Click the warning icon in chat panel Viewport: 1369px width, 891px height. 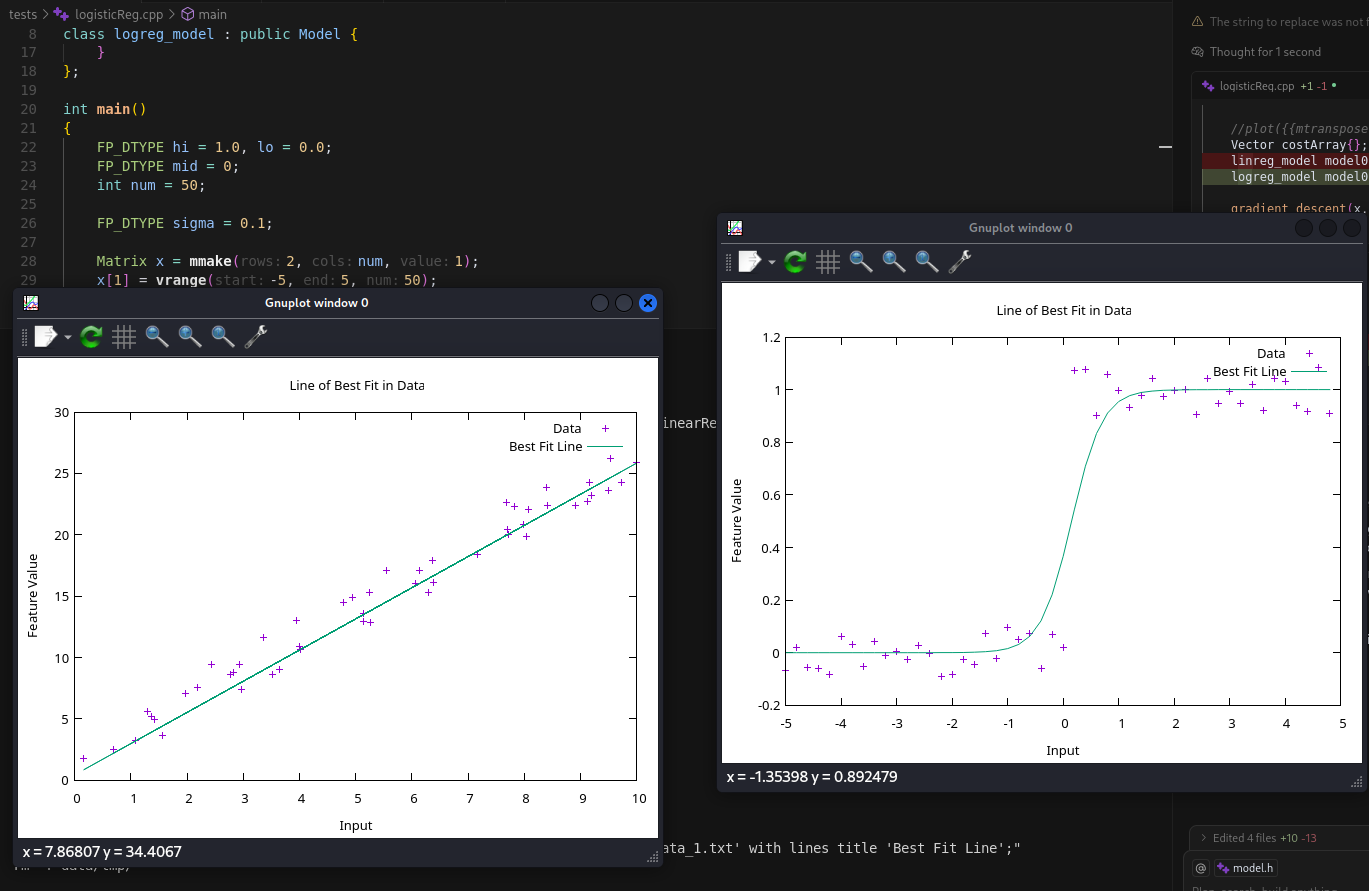[x=1197, y=21]
